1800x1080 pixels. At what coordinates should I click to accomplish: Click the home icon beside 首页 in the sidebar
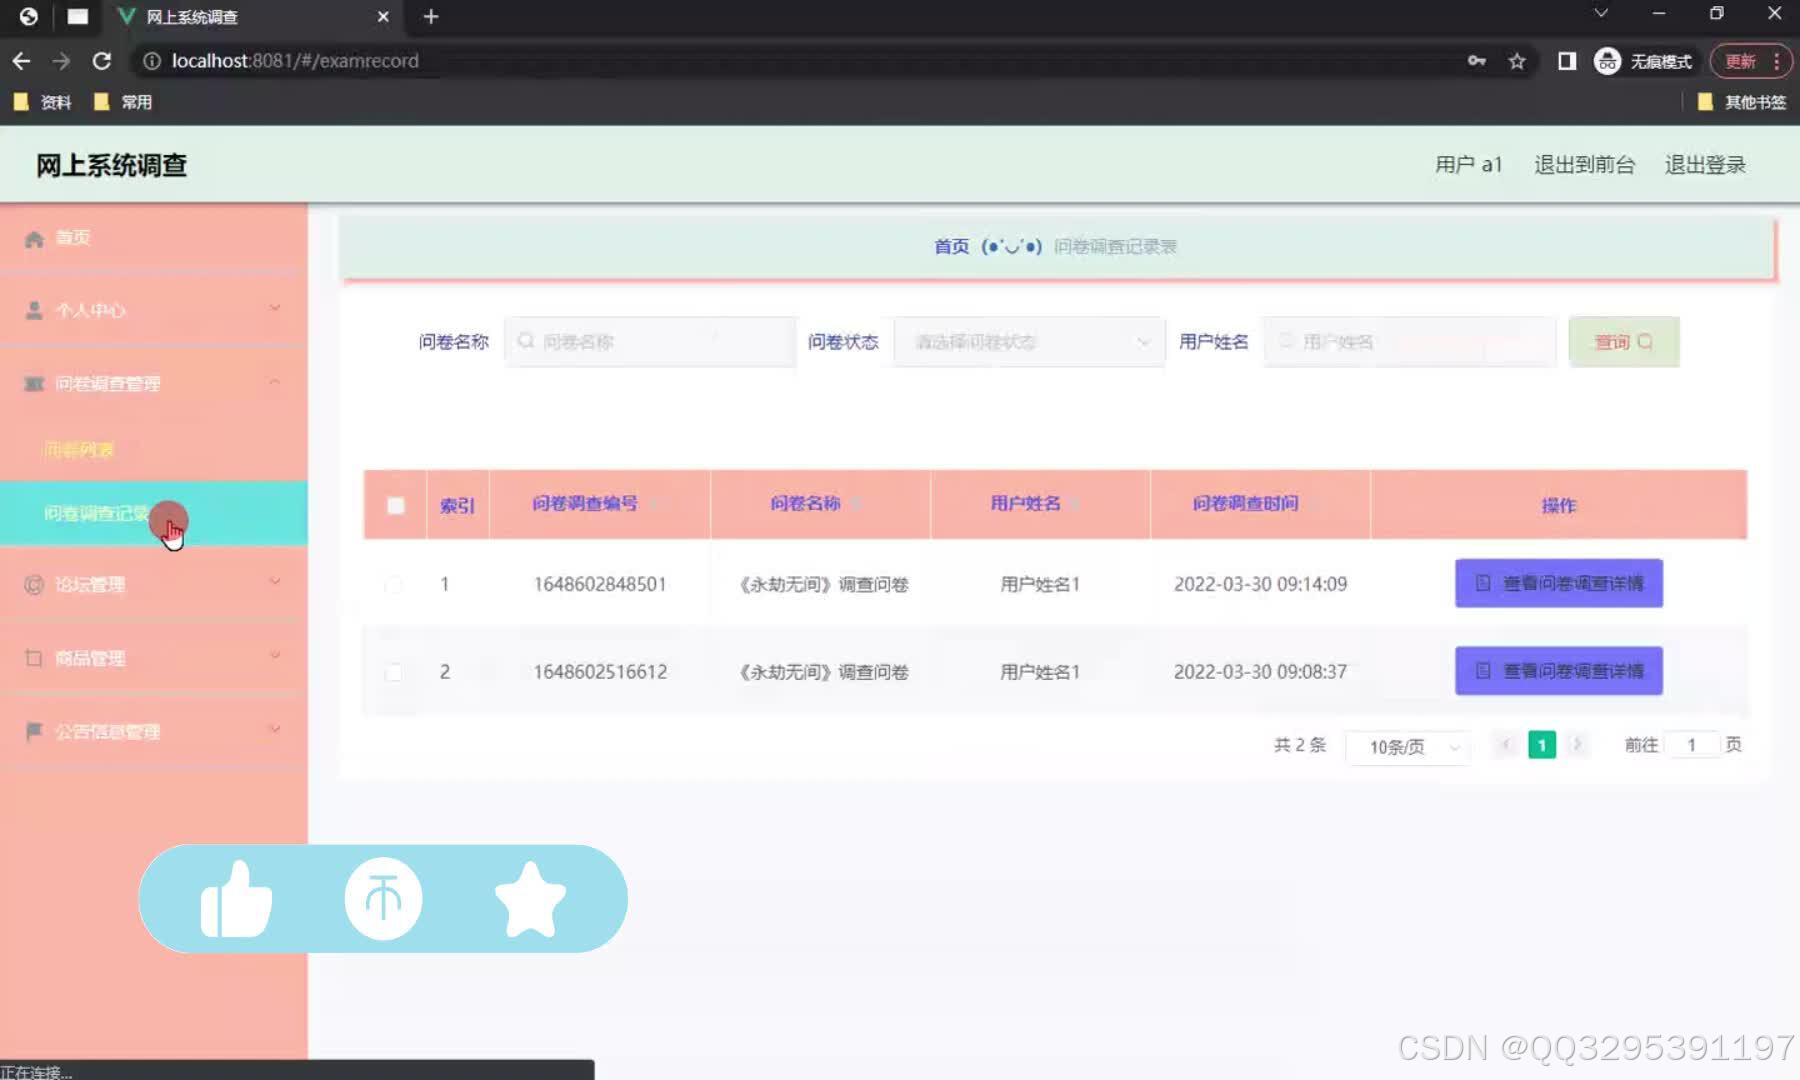pyautogui.click(x=34, y=239)
